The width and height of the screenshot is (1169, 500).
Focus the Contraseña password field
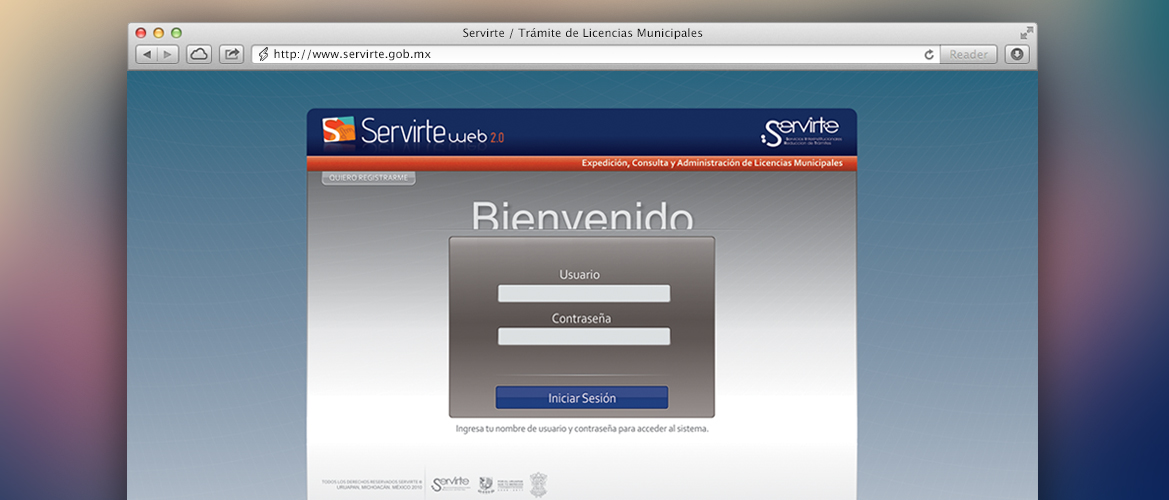pyautogui.click(x=584, y=337)
